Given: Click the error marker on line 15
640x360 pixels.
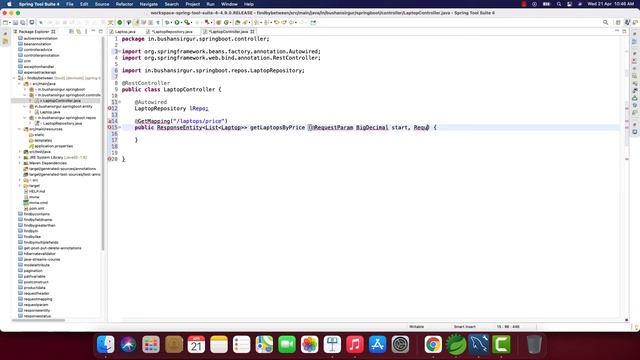Looking at the screenshot, I should [109, 127].
